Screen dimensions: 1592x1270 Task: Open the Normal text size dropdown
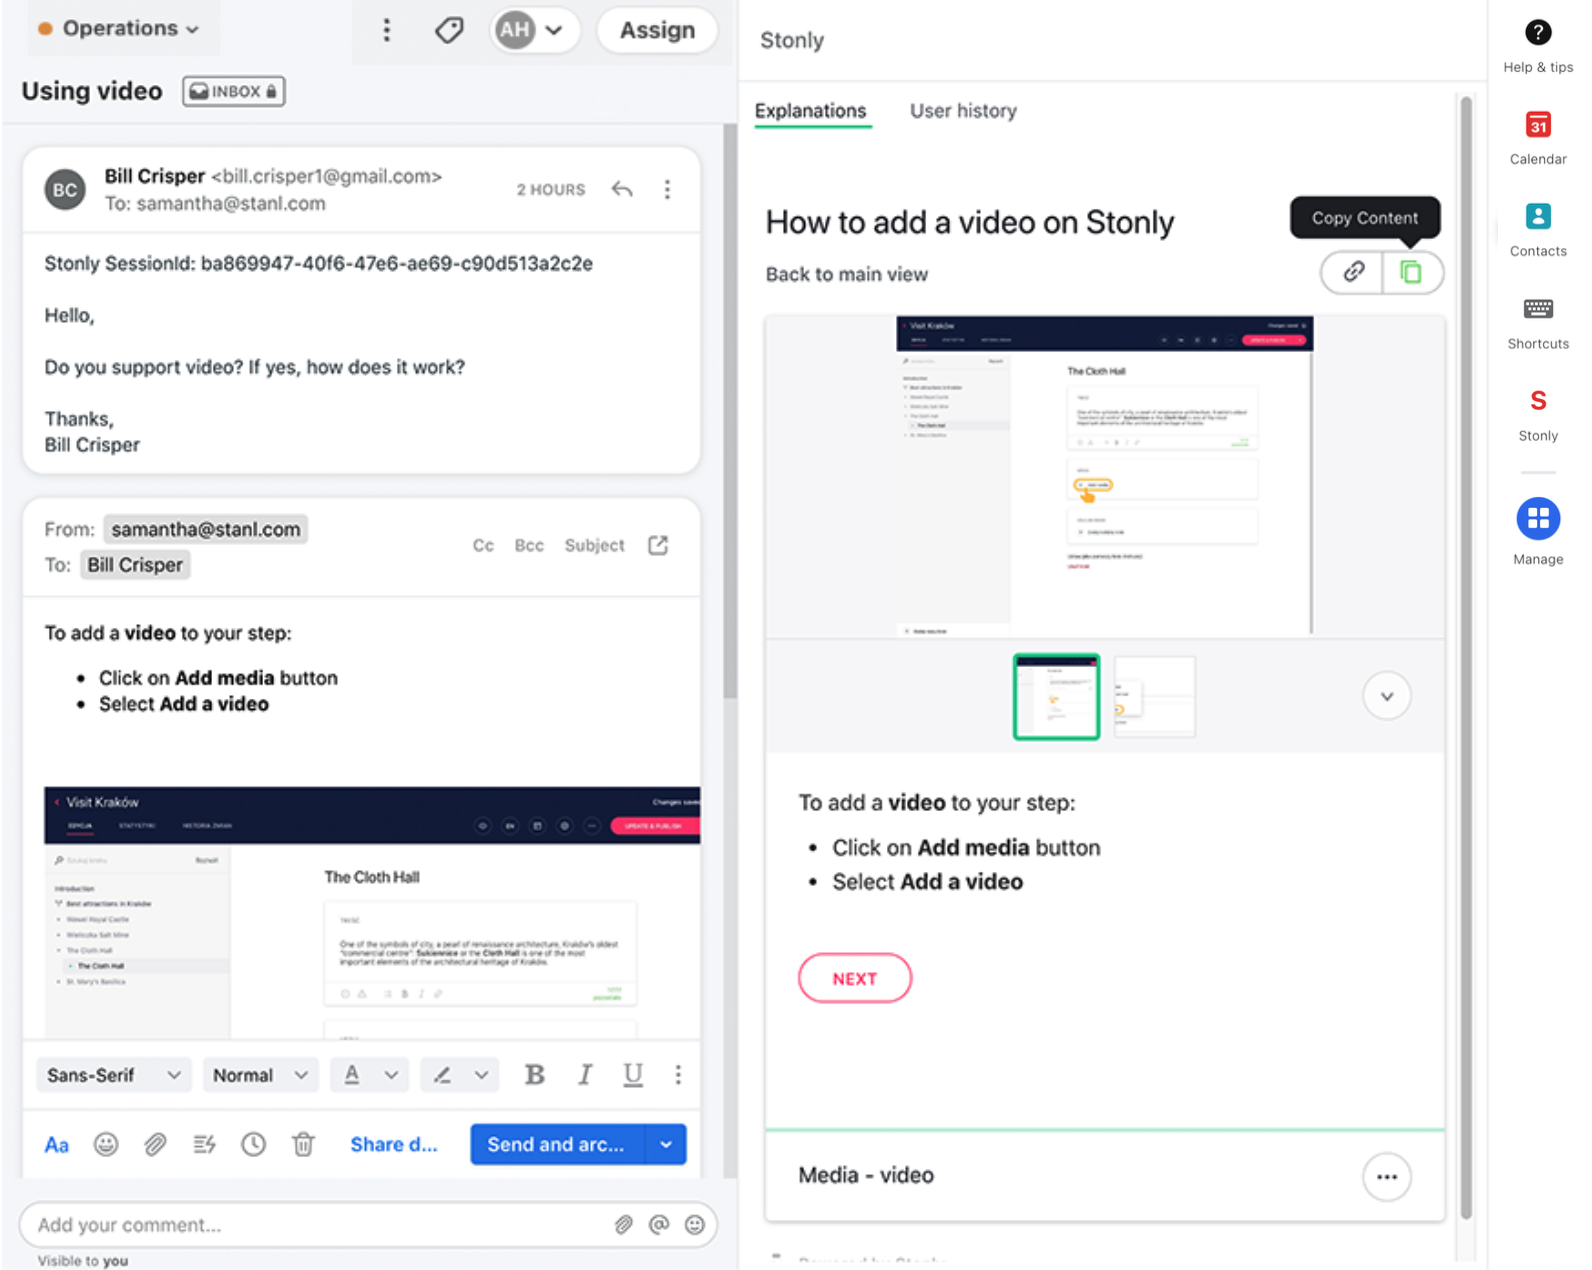pos(260,1075)
